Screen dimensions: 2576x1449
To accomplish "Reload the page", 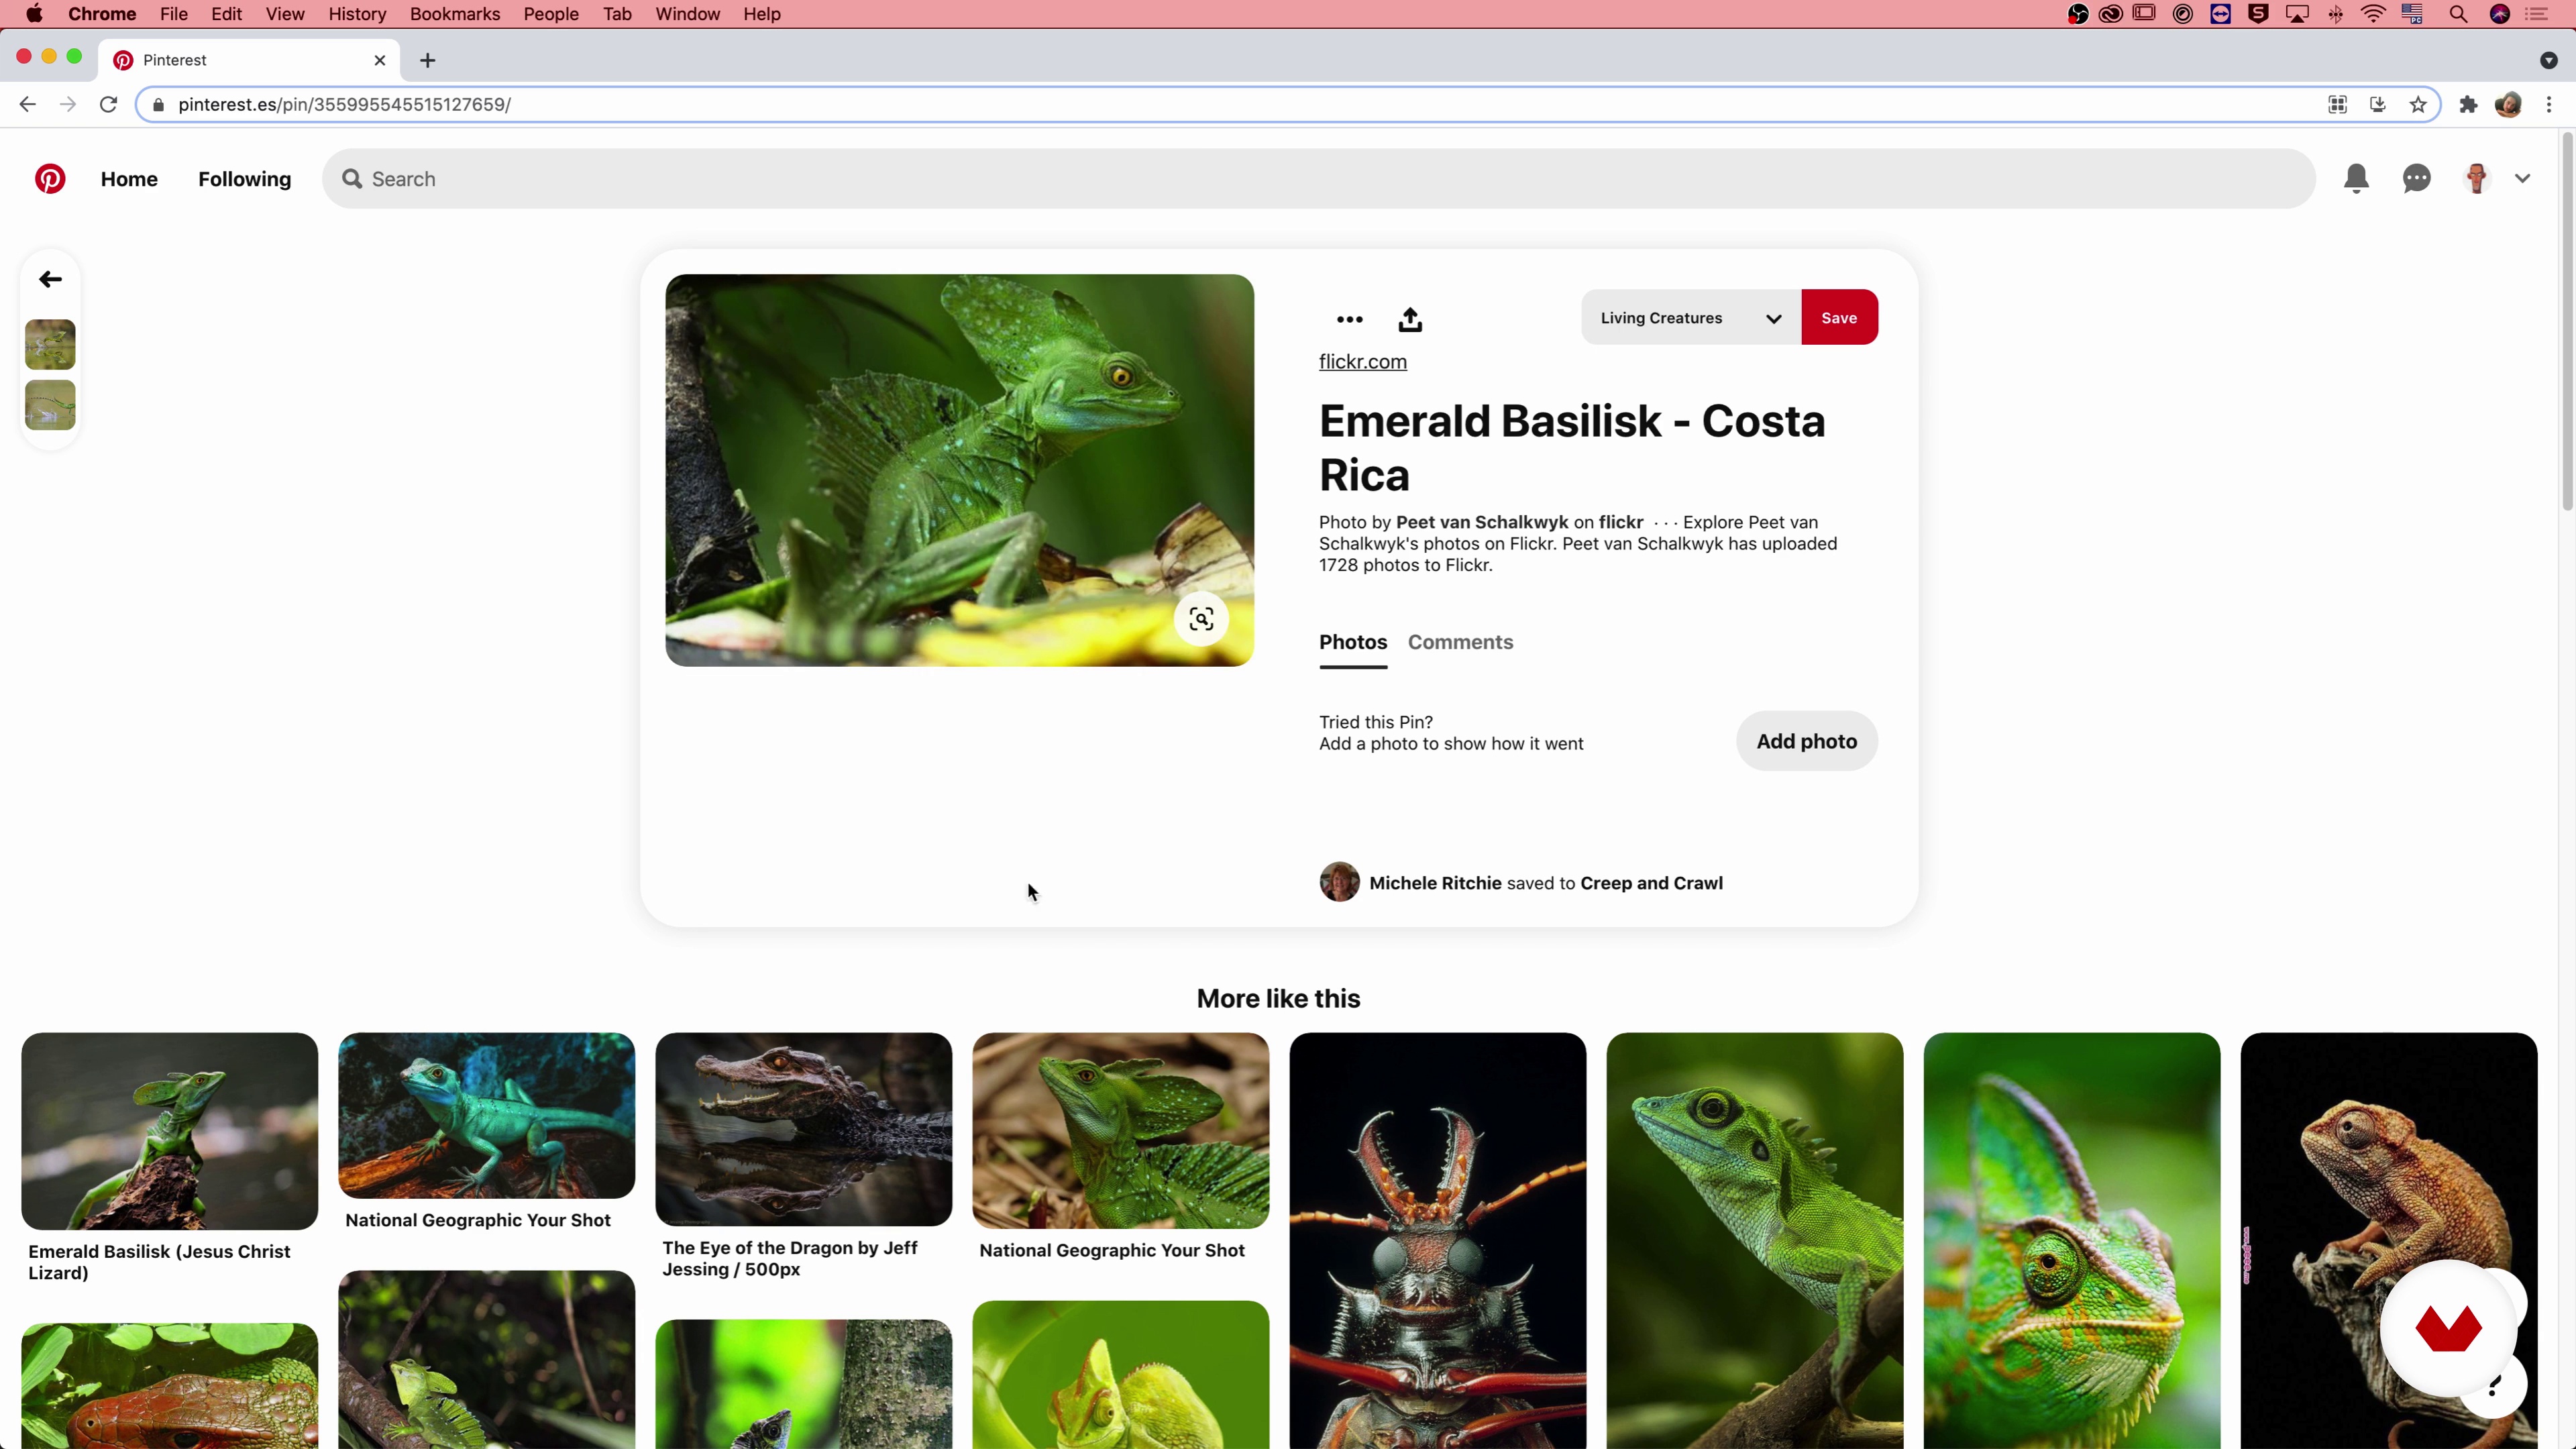I will tap(108, 104).
